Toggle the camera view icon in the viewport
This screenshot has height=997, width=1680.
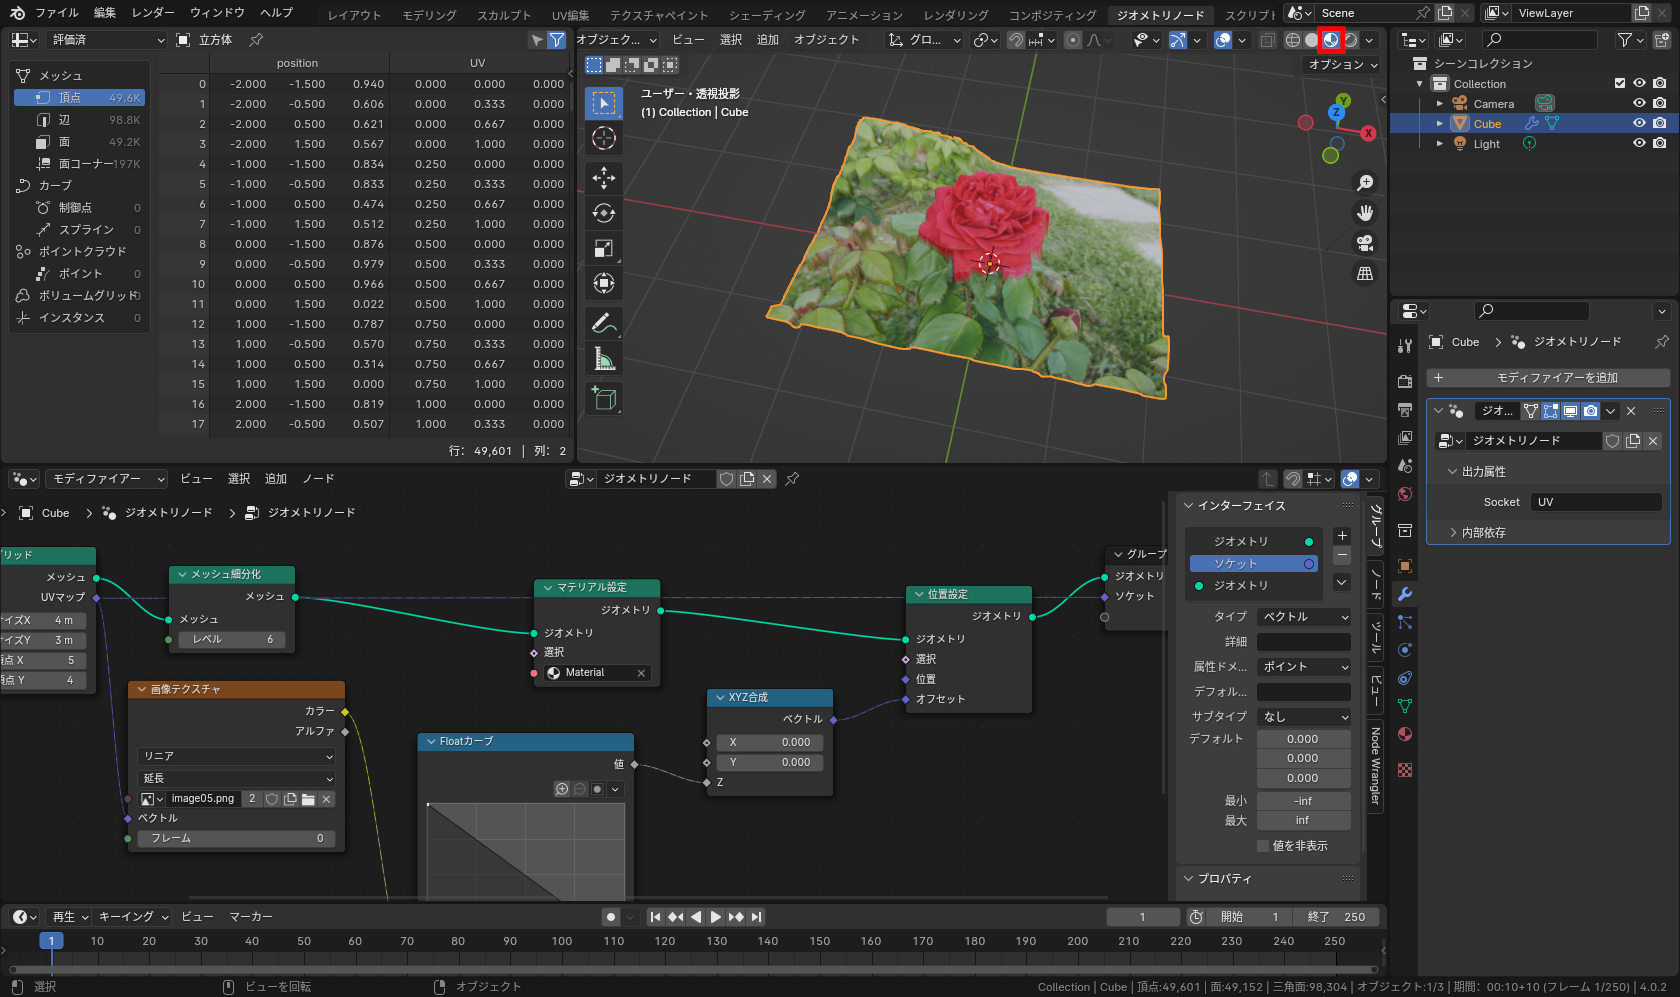tap(1365, 243)
